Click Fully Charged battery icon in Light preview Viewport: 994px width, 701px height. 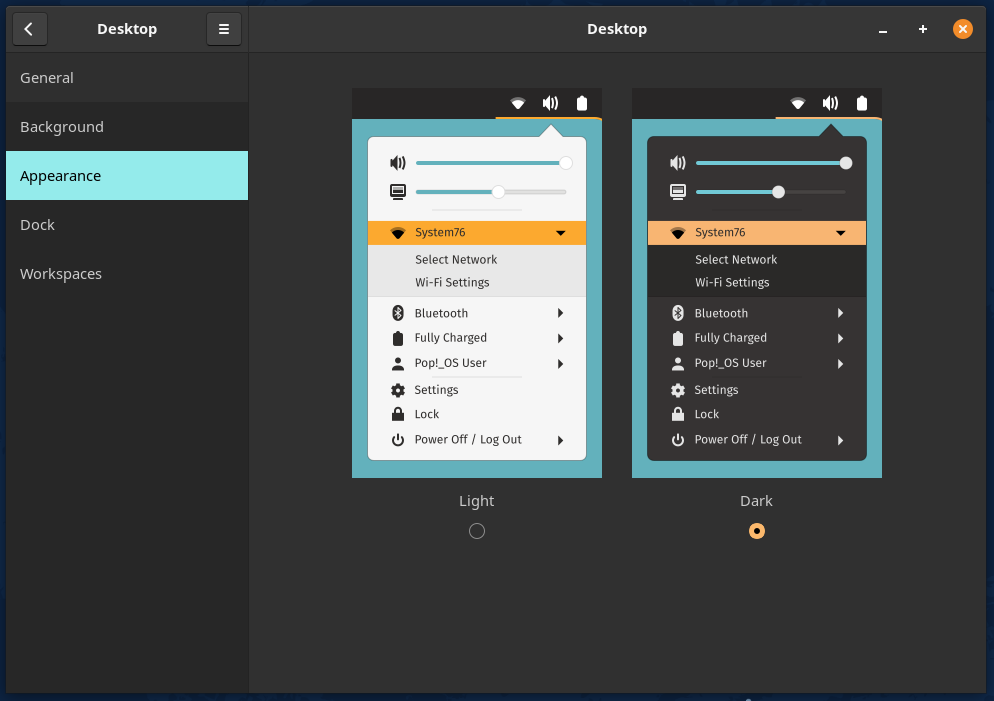click(x=397, y=338)
